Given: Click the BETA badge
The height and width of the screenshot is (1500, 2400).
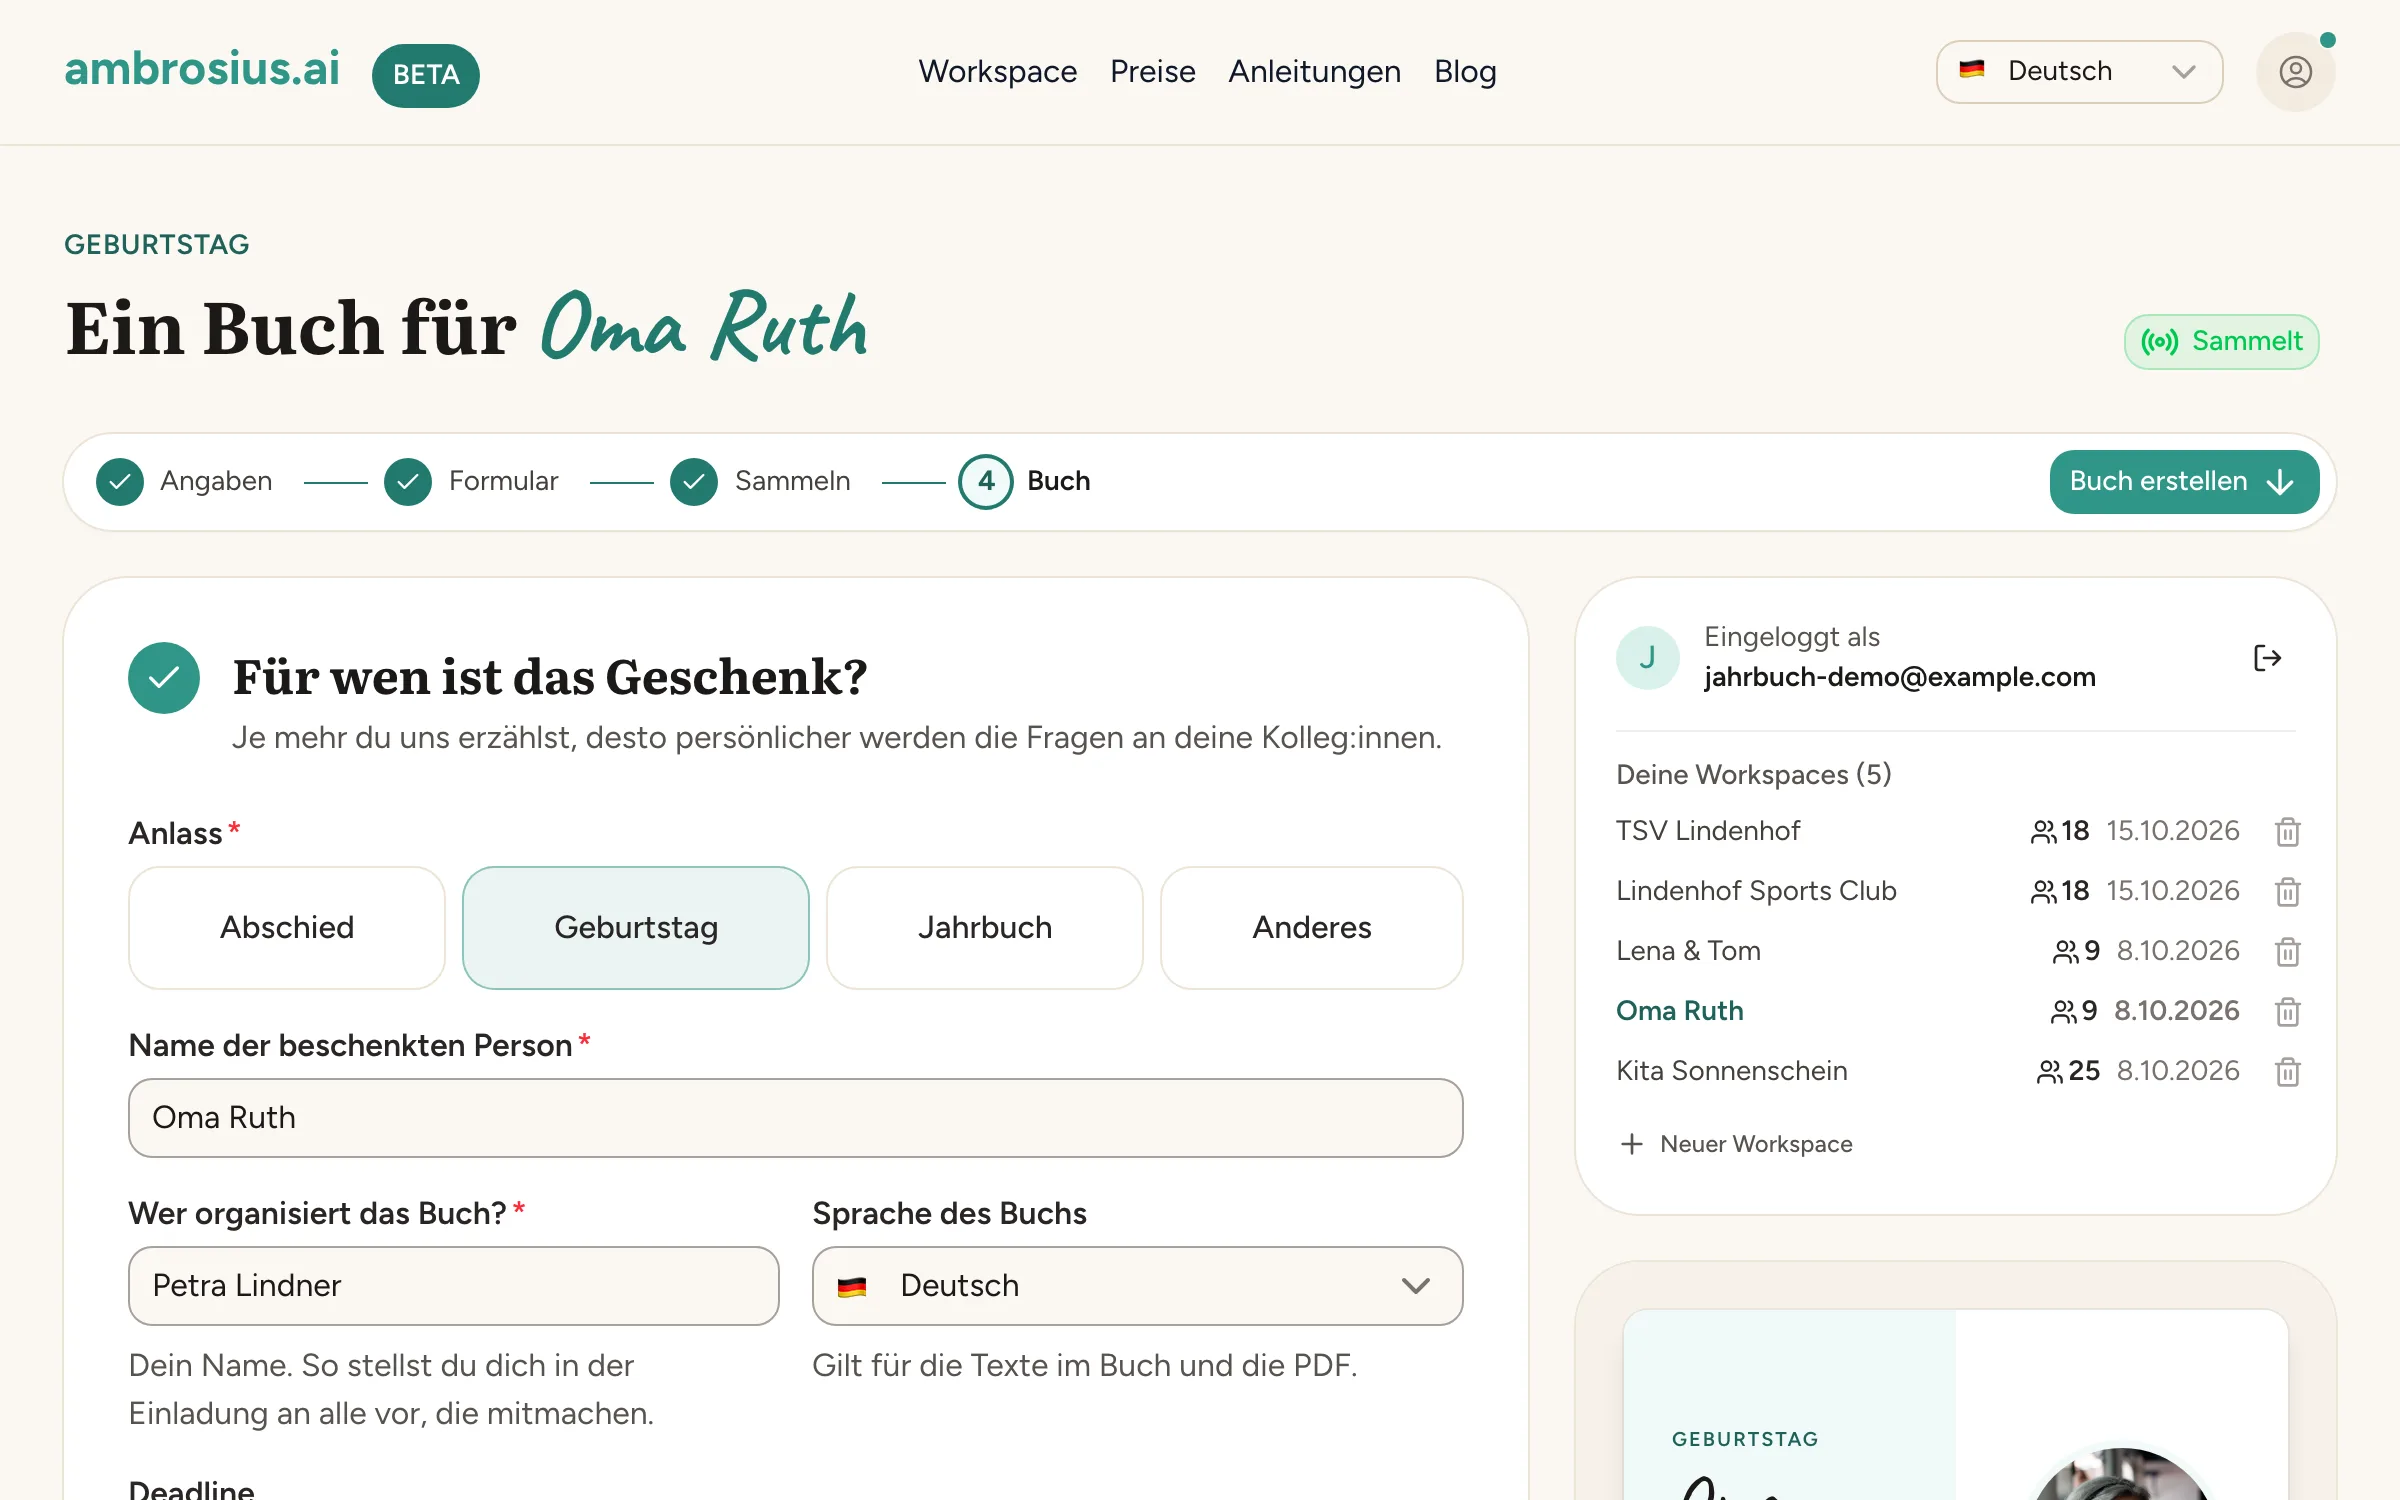Looking at the screenshot, I should point(426,75).
